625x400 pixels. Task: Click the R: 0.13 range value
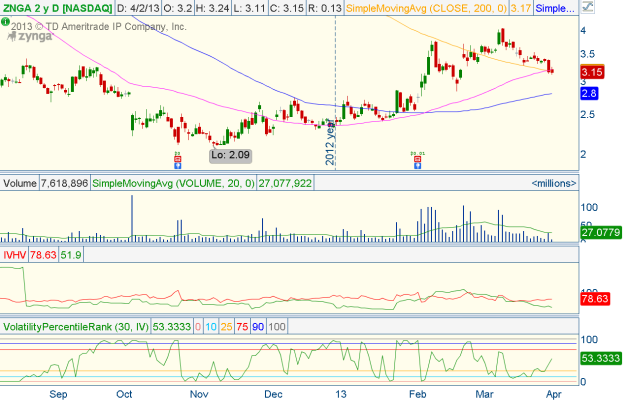[324, 8]
